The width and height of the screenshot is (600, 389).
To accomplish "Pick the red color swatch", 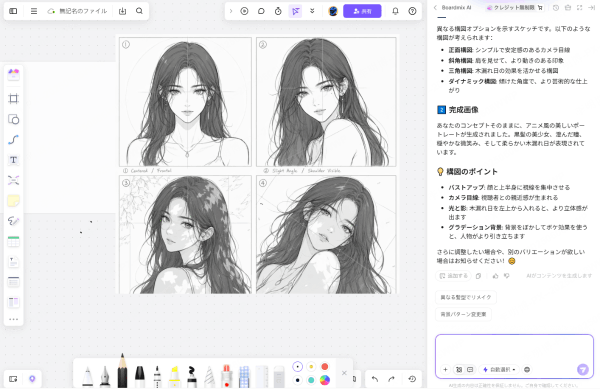I will pos(324,366).
